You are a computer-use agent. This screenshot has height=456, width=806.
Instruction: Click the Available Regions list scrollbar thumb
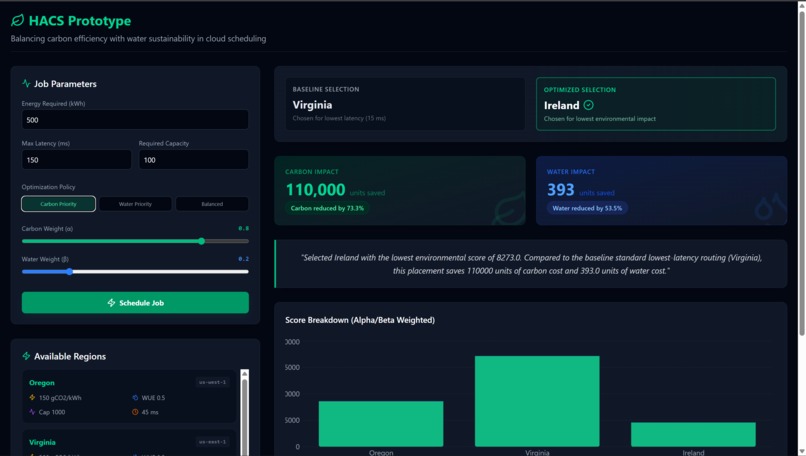click(245, 416)
